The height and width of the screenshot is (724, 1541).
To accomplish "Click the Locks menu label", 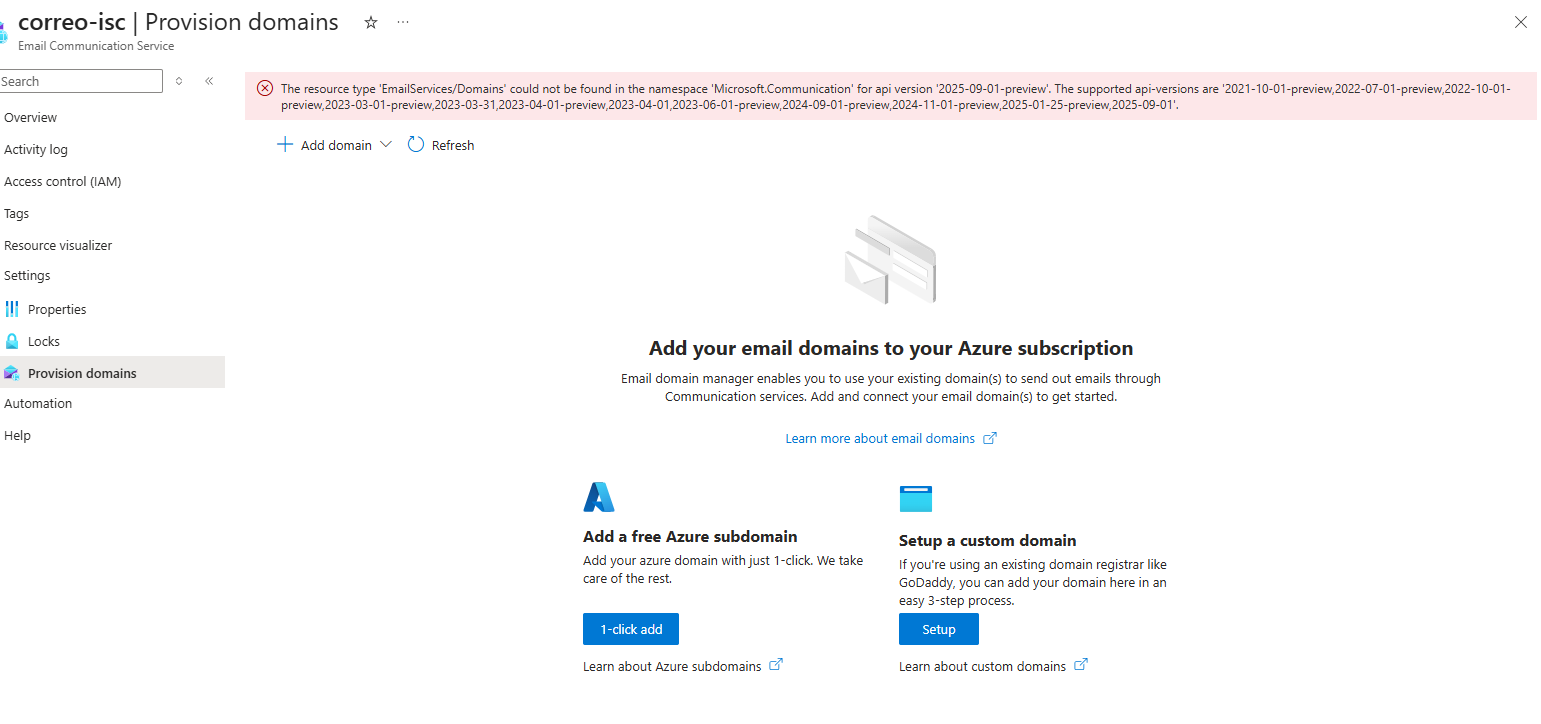I will pyautogui.click(x=44, y=341).
